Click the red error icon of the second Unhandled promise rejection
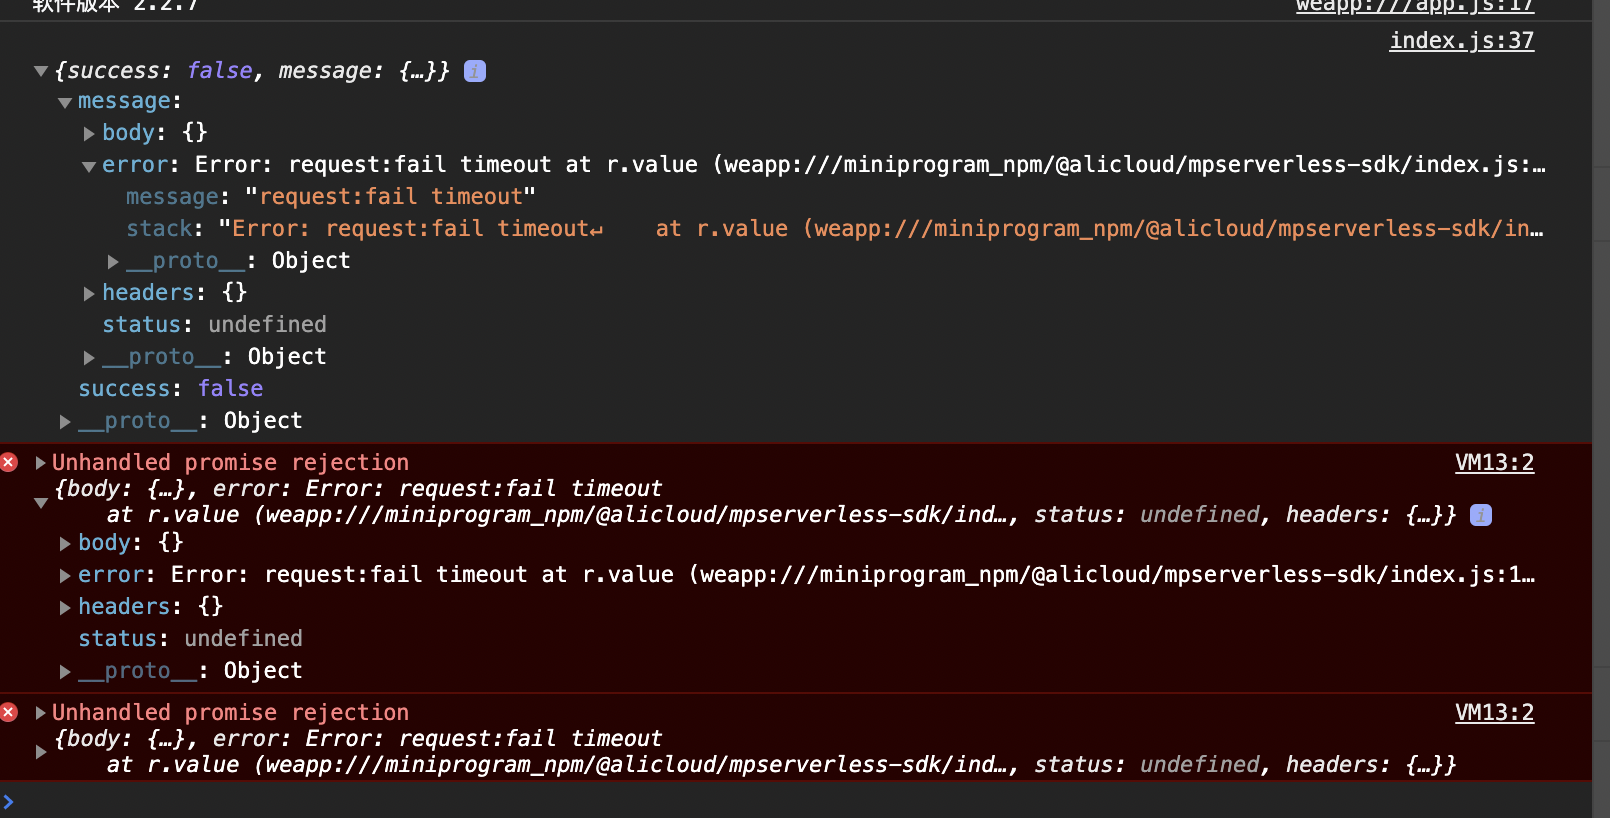Screen dimensions: 1610x818 pos(9,712)
